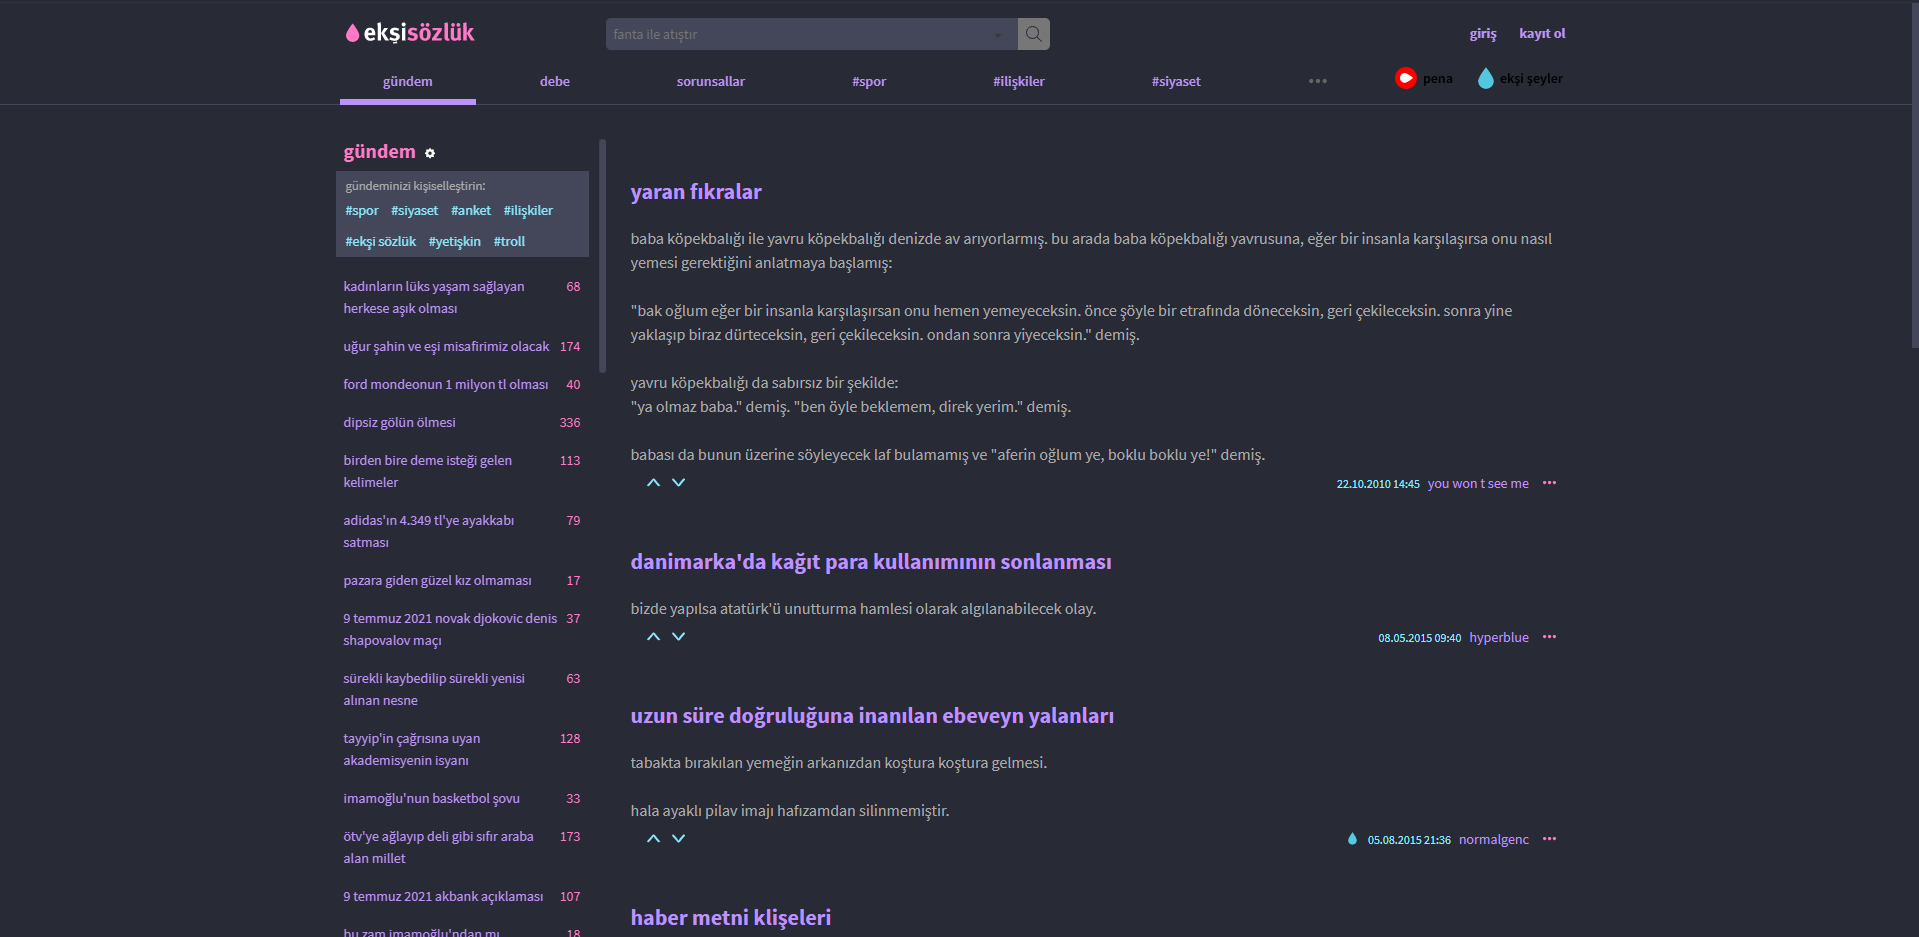
Task: Open entry options for hyperblue's entry
Action: [x=1550, y=637]
